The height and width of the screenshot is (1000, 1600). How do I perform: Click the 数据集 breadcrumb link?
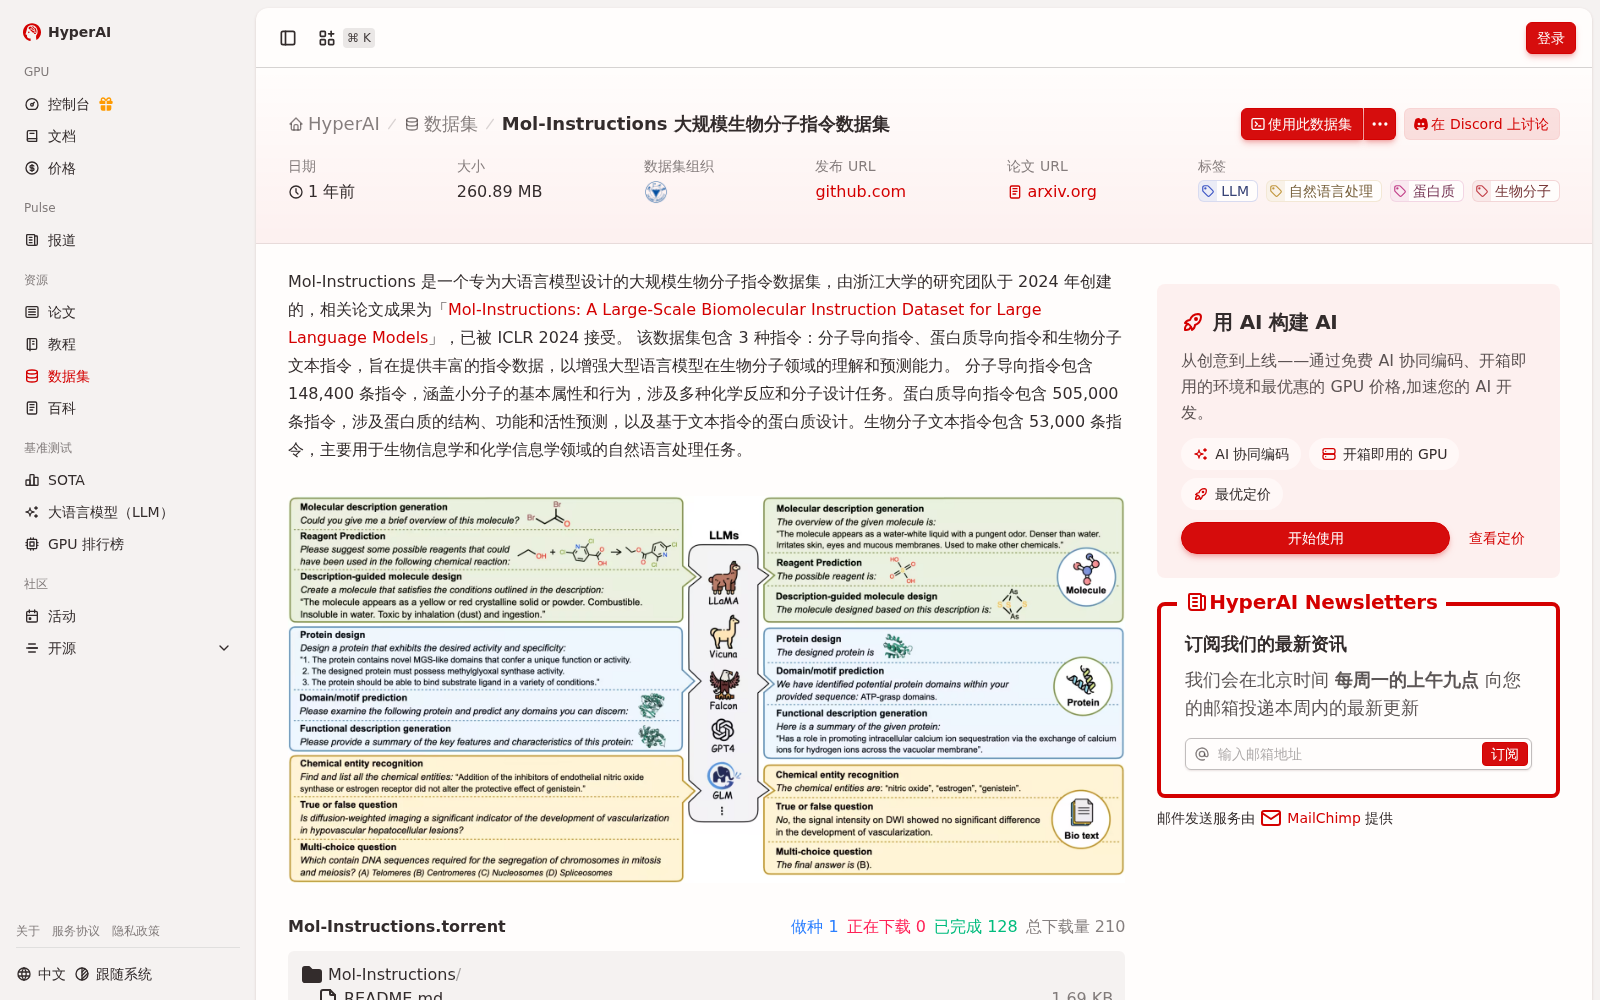point(441,124)
